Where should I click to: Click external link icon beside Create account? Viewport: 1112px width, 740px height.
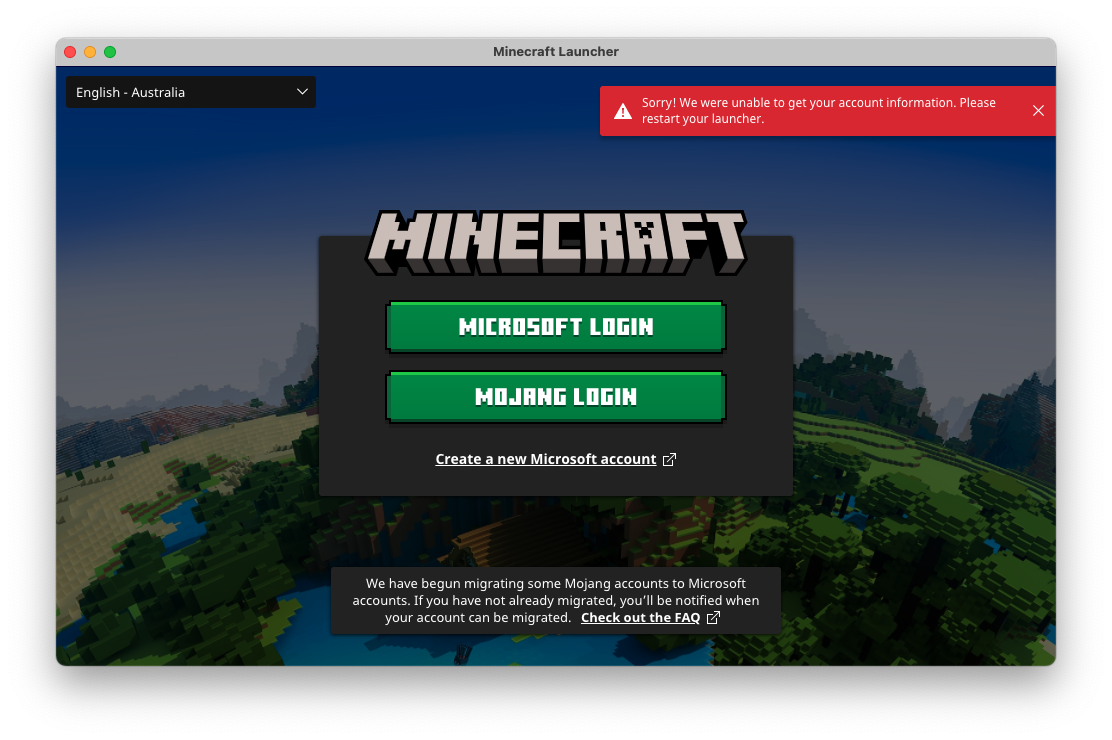pos(669,460)
